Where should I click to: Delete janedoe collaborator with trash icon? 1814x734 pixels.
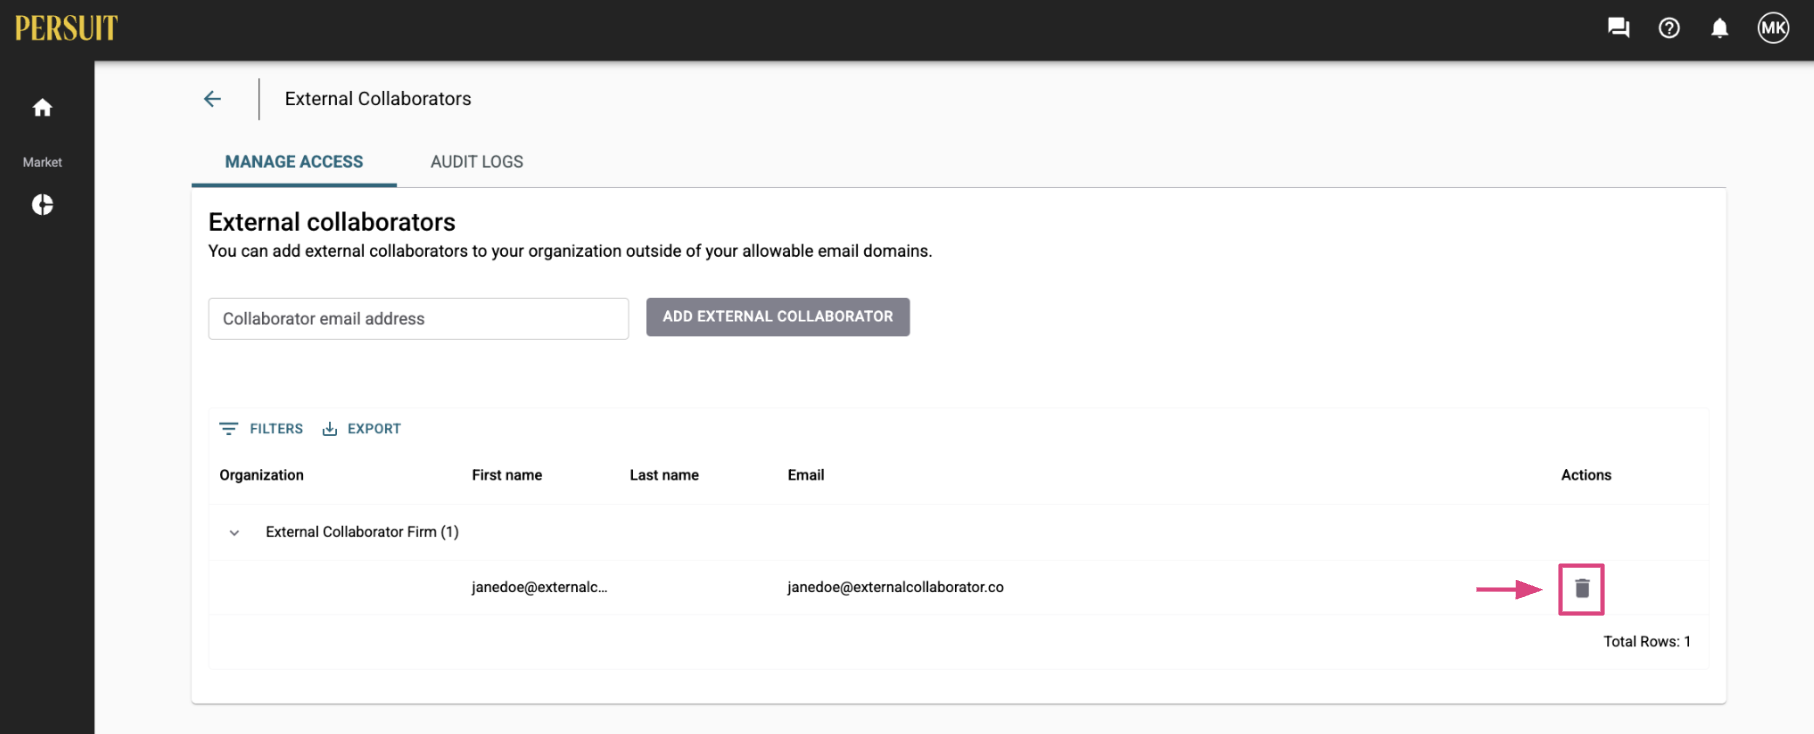pyautogui.click(x=1581, y=589)
